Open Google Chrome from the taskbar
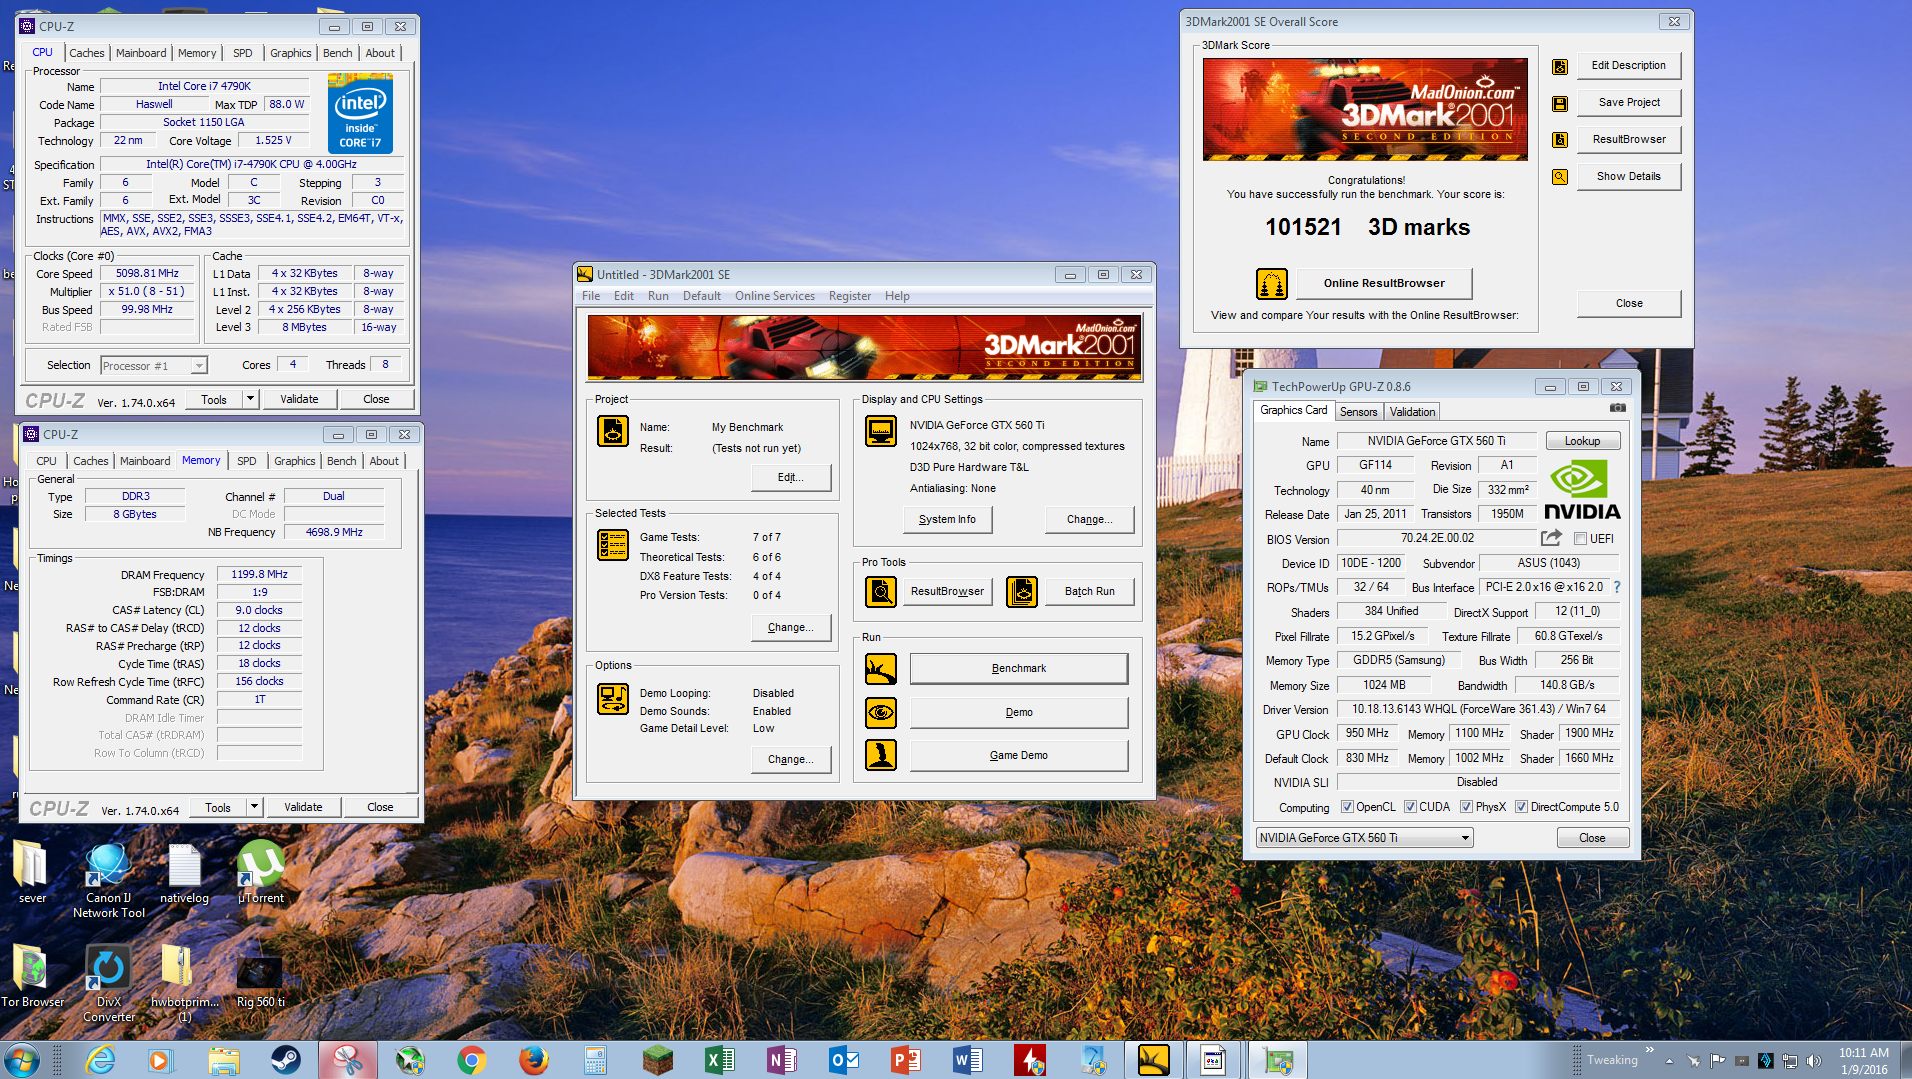Viewport: 1912px width, 1079px height. (x=471, y=1060)
